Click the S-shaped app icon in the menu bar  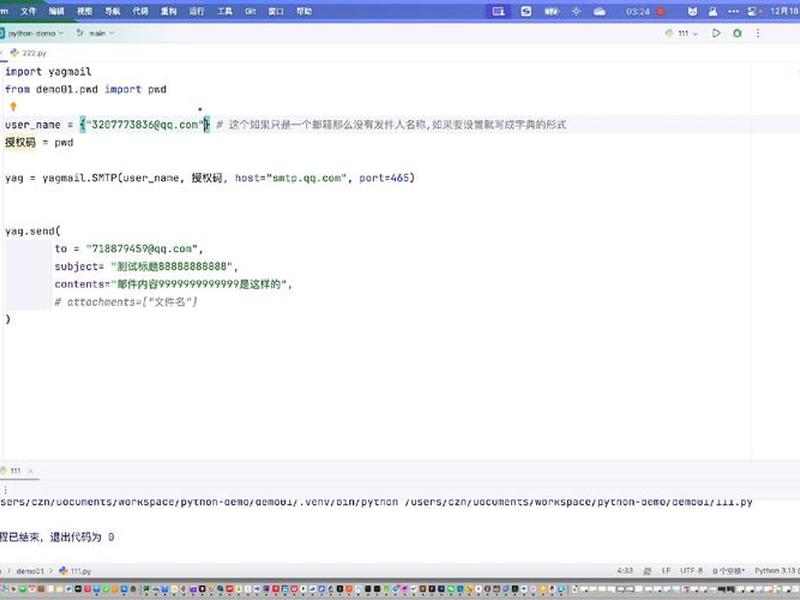[526, 11]
